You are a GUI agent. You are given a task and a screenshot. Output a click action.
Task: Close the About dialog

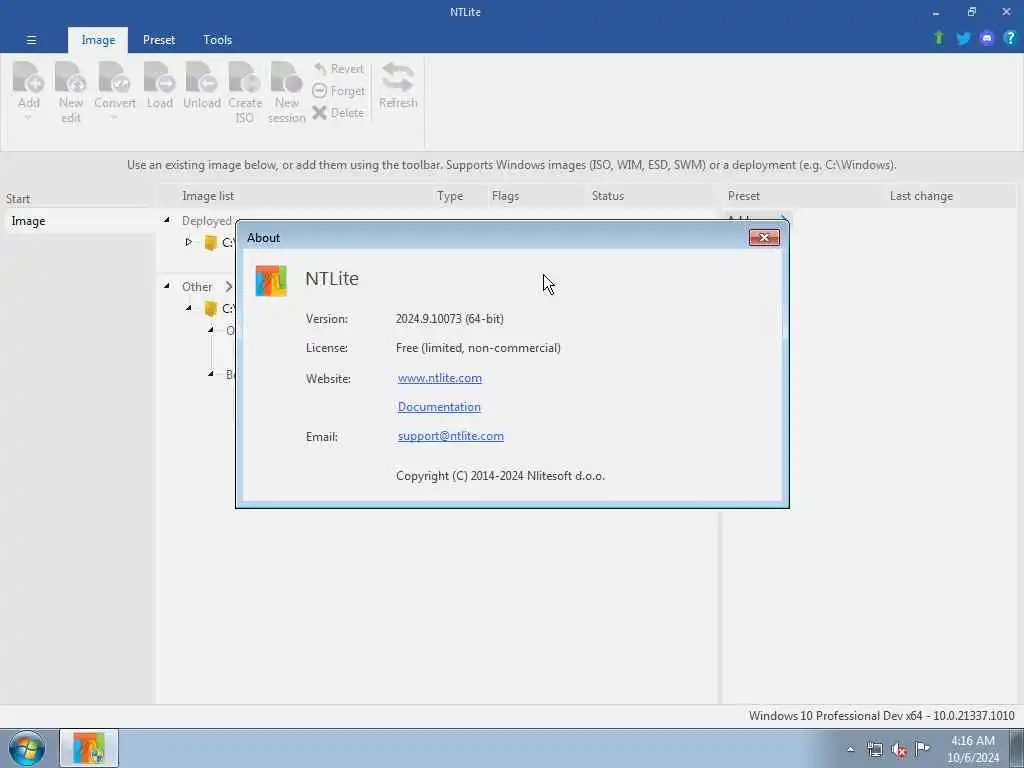tap(764, 238)
